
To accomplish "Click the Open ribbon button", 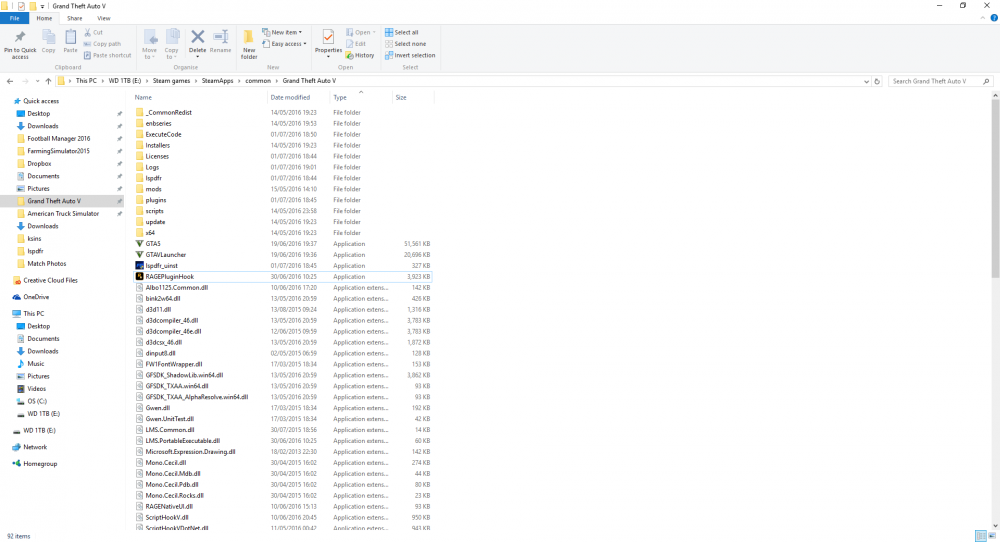I will [360, 33].
